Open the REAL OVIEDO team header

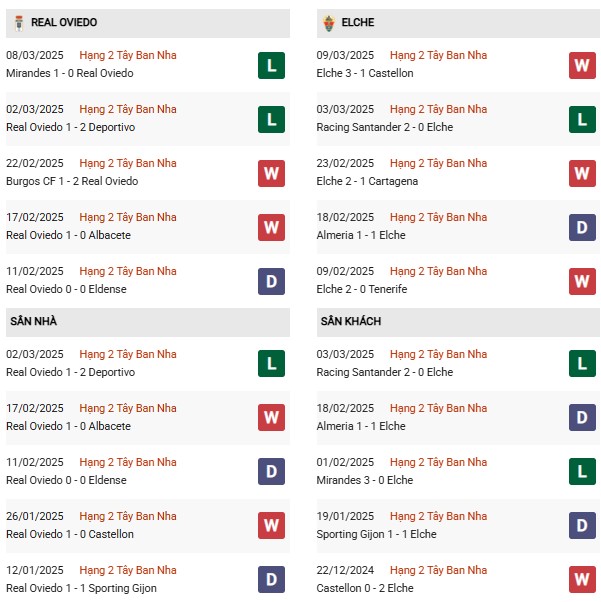point(148,23)
